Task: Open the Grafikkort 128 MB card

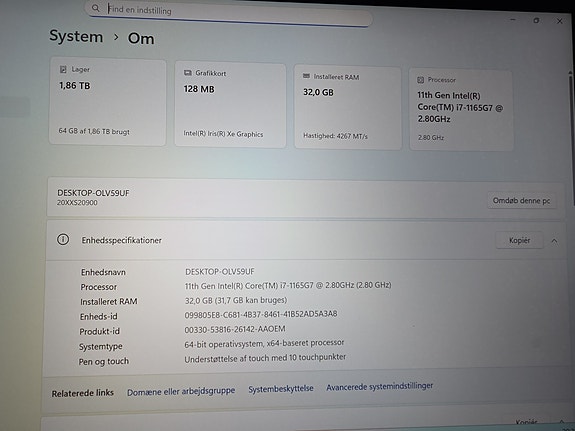Action: click(230, 105)
